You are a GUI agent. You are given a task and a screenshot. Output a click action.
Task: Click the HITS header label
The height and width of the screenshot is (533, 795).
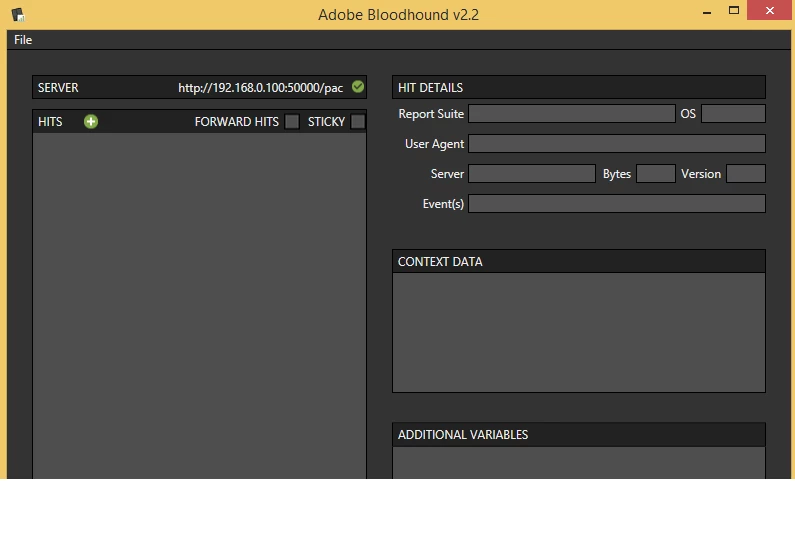pos(50,122)
